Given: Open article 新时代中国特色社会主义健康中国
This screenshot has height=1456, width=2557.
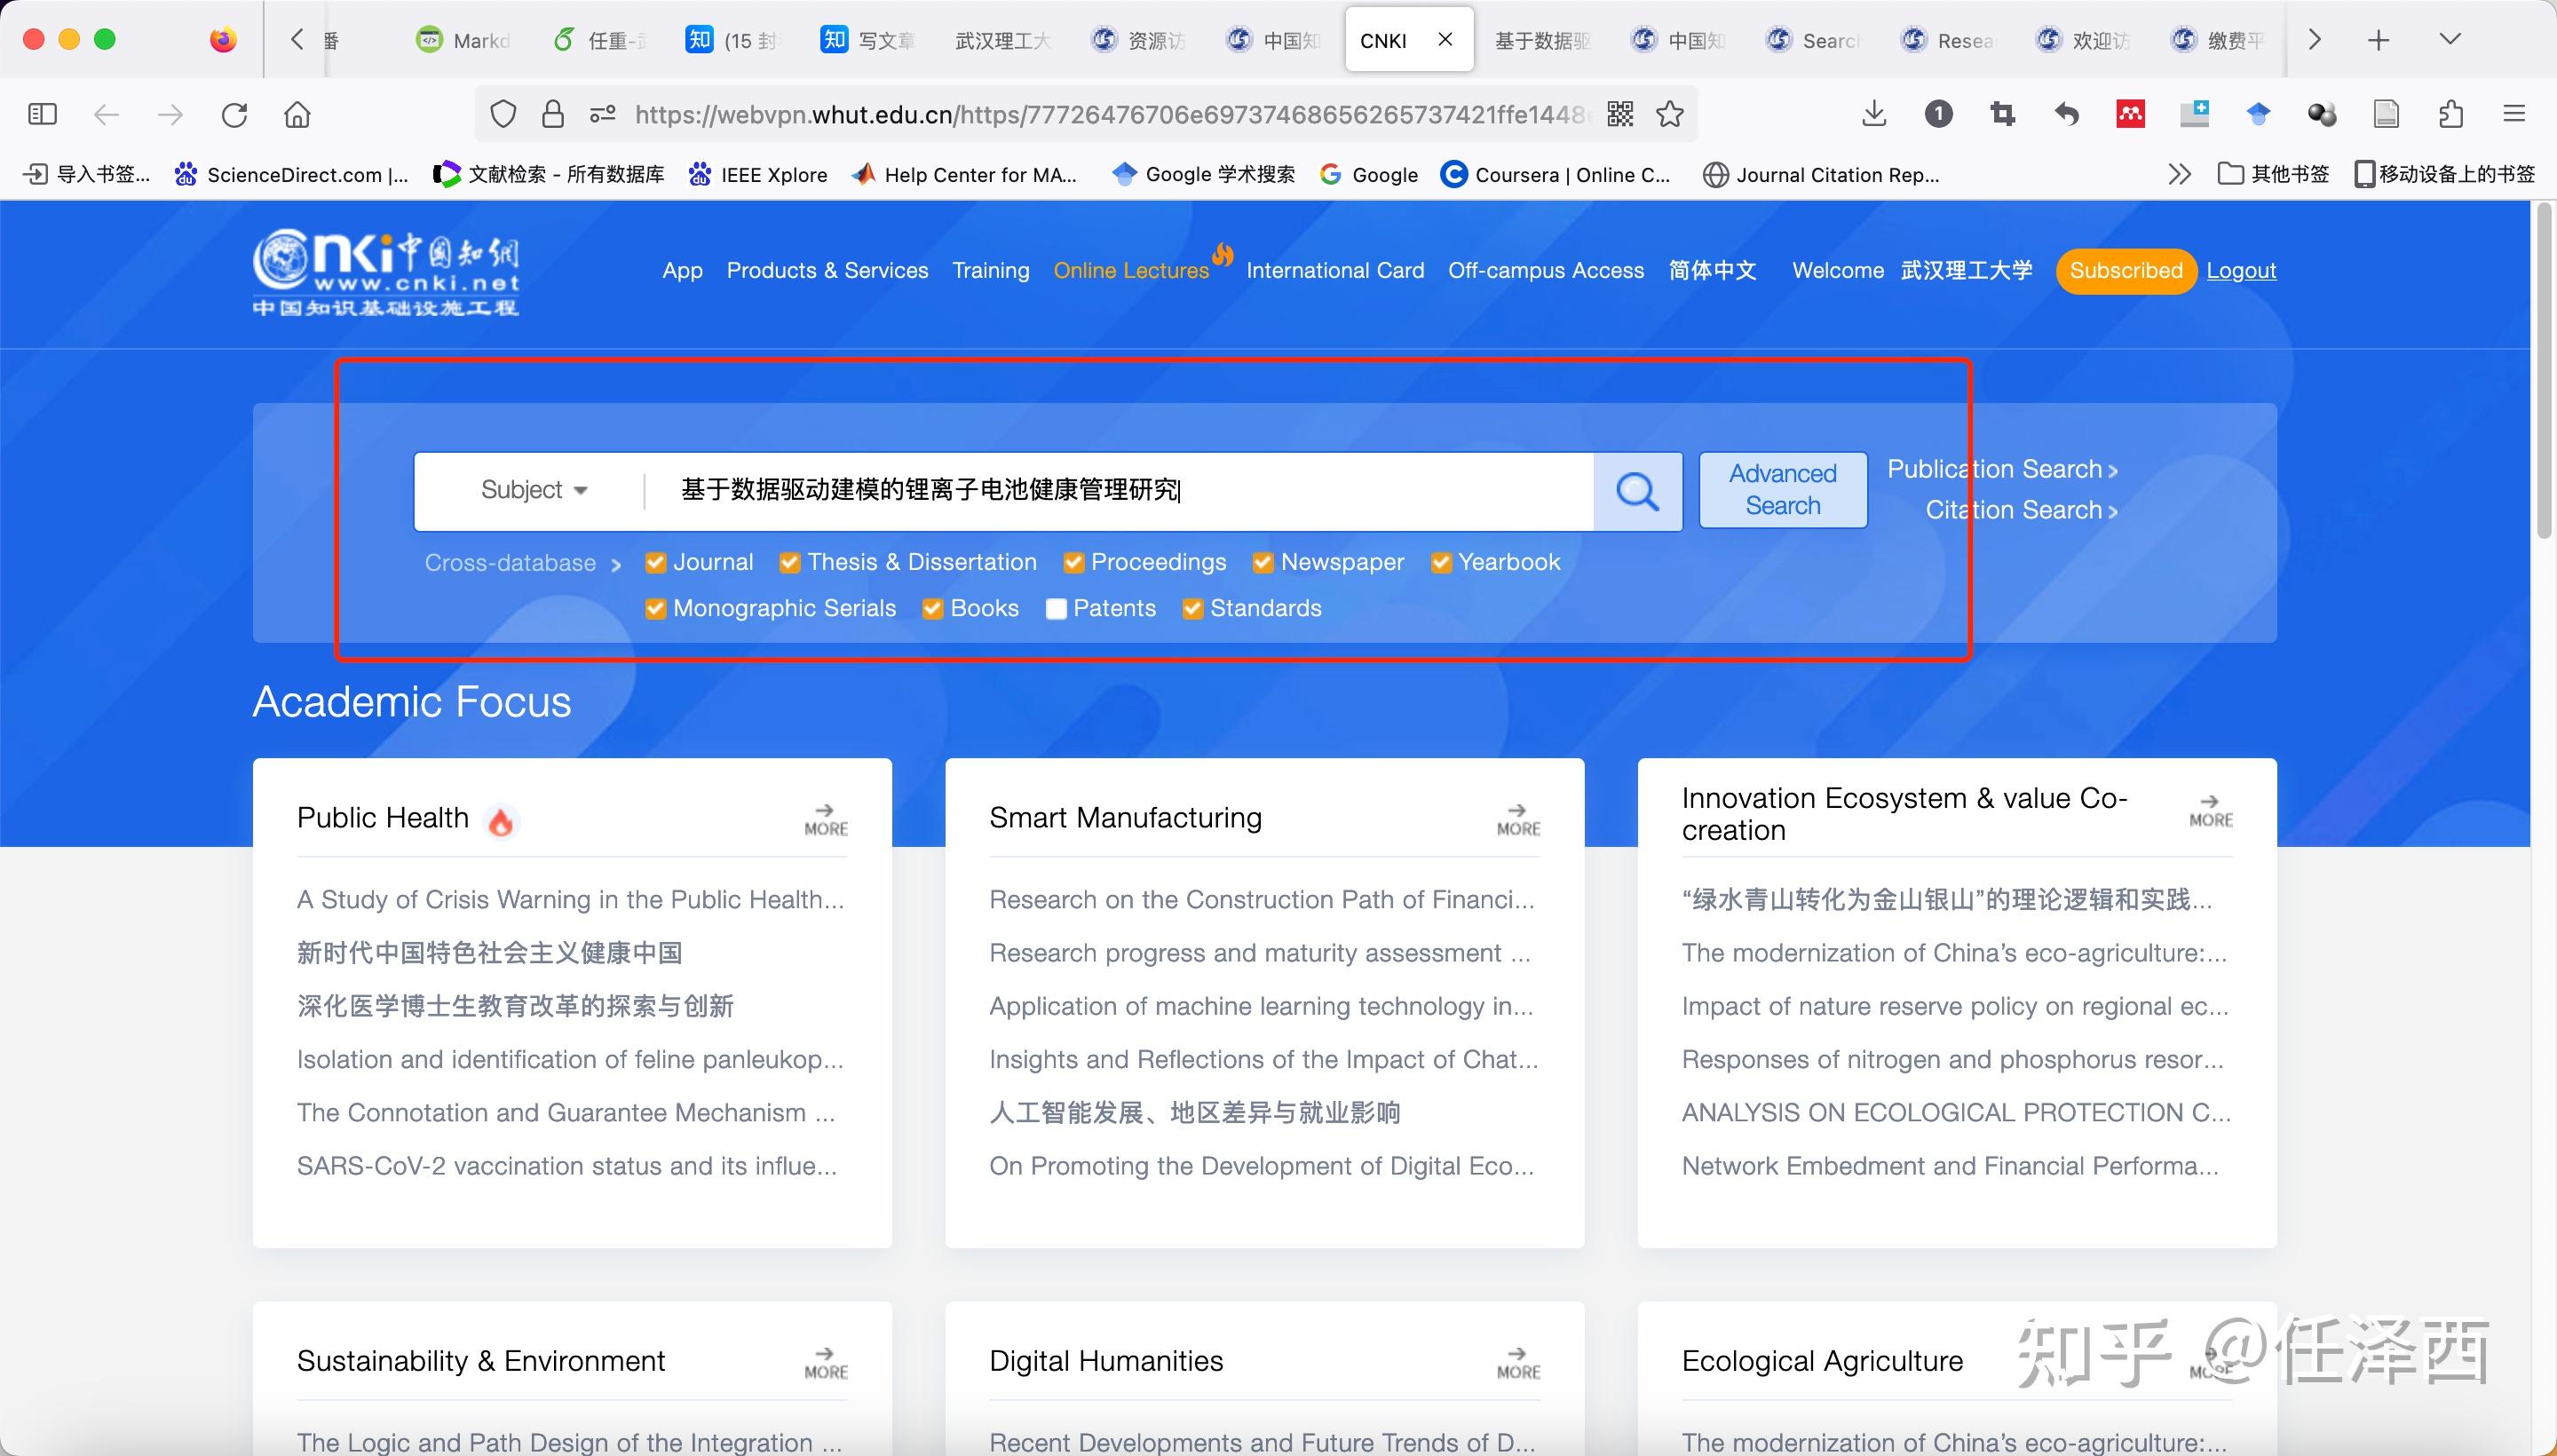Looking at the screenshot, I should click(489, 953).
